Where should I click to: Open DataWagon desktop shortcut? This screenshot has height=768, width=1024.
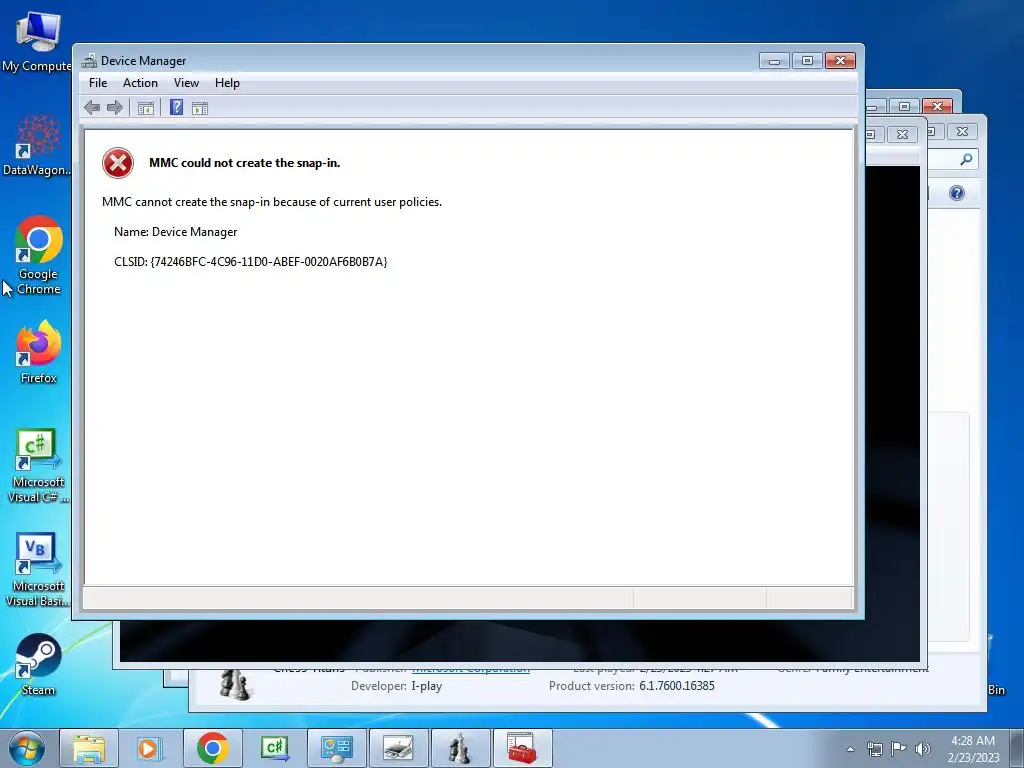(x=38, y=145)
